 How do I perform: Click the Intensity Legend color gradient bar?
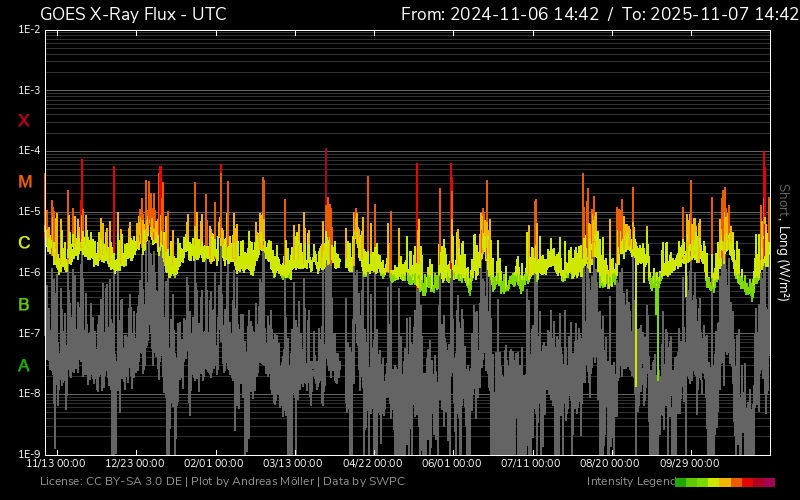tap(725, 482)
